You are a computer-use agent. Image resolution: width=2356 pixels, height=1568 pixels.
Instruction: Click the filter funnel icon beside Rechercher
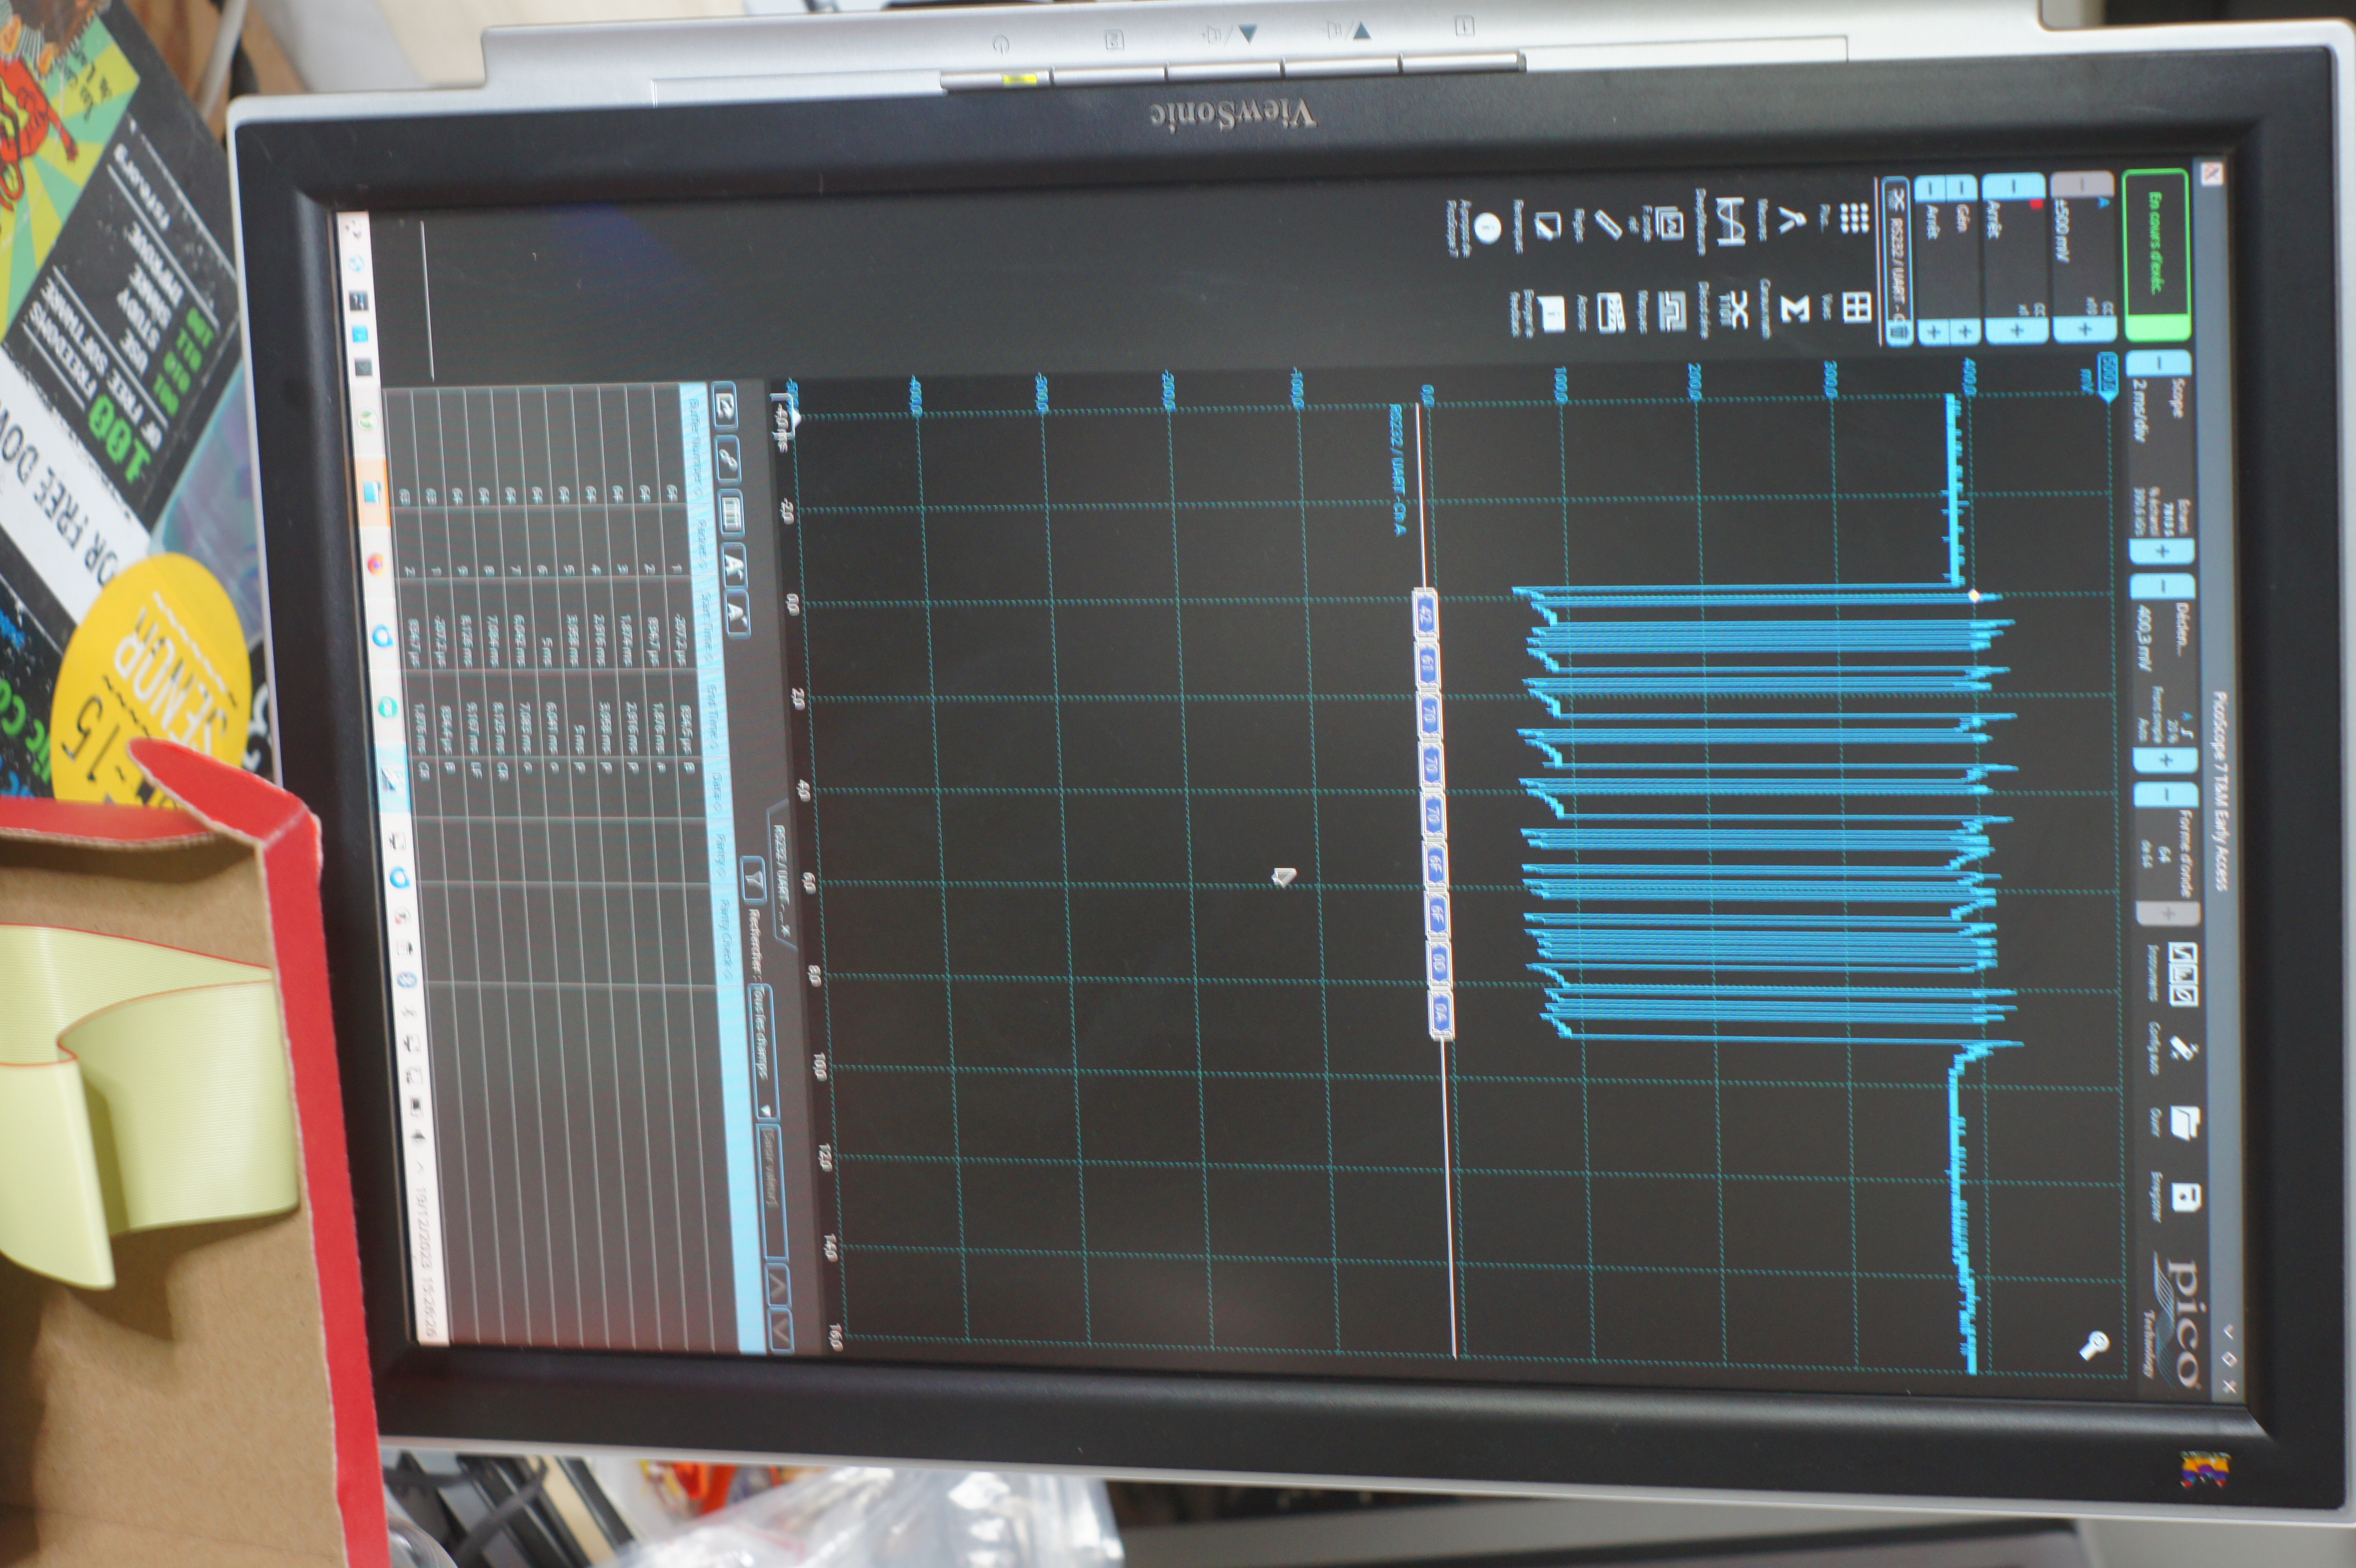tap(754, 880)
